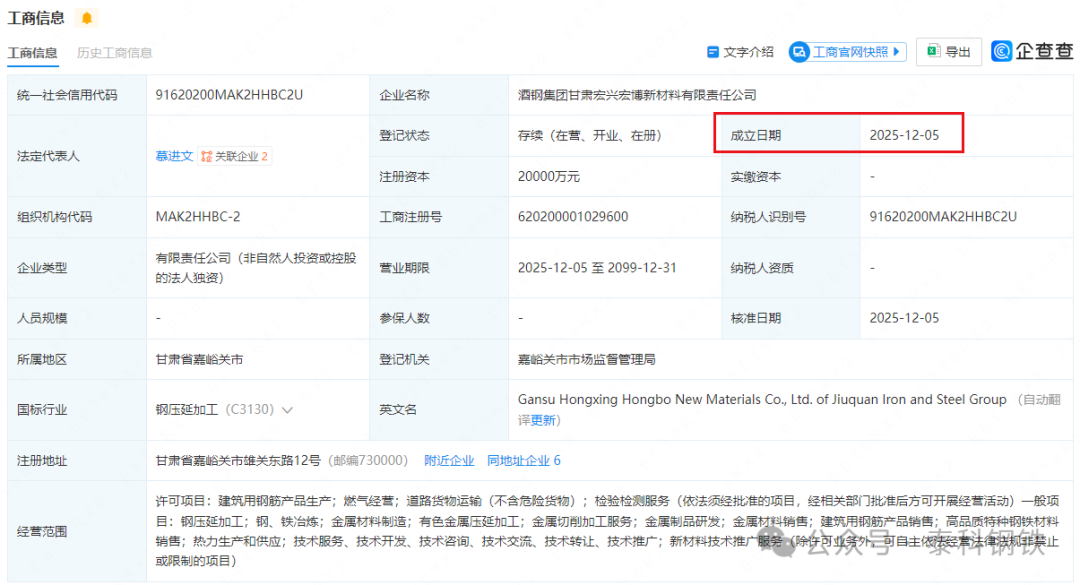Click the credit code 91620200MAK2HHBC2U in first row
The width and height of the screenshot is (1080, 585).
[x=229, y=95]
